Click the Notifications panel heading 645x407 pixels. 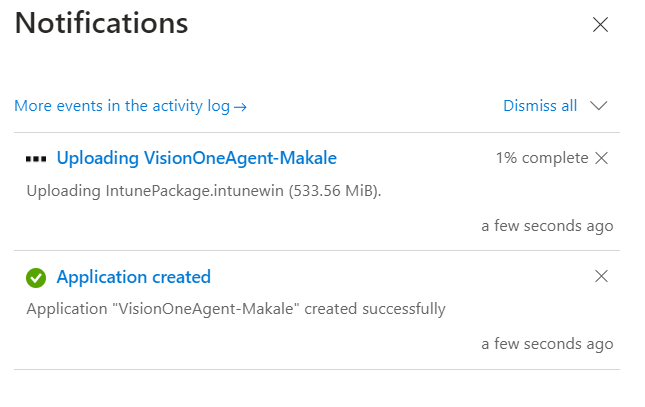point(101,23)
